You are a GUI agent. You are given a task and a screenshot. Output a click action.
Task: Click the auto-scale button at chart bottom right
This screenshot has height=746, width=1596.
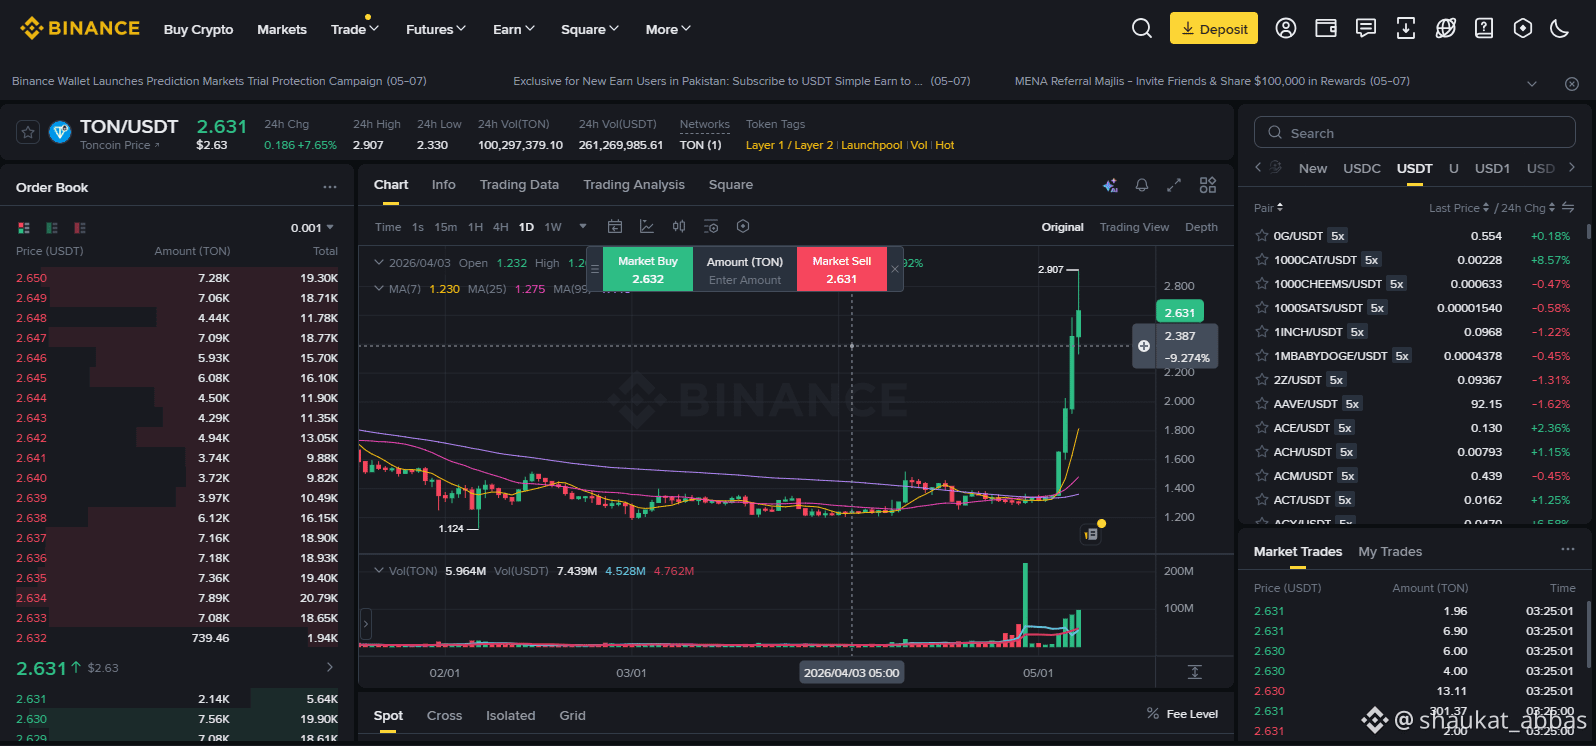pyautogui.click(x=1194, y=672)
